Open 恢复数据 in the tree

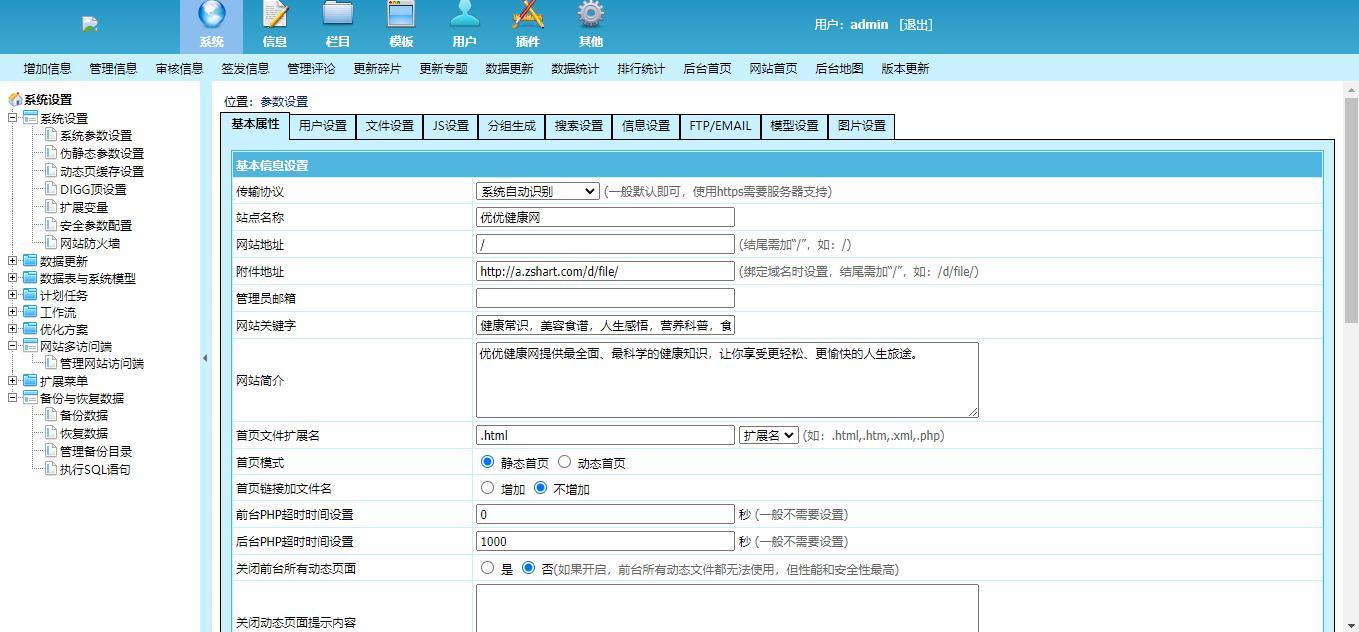pyautogui.click(x=84, y=434)
